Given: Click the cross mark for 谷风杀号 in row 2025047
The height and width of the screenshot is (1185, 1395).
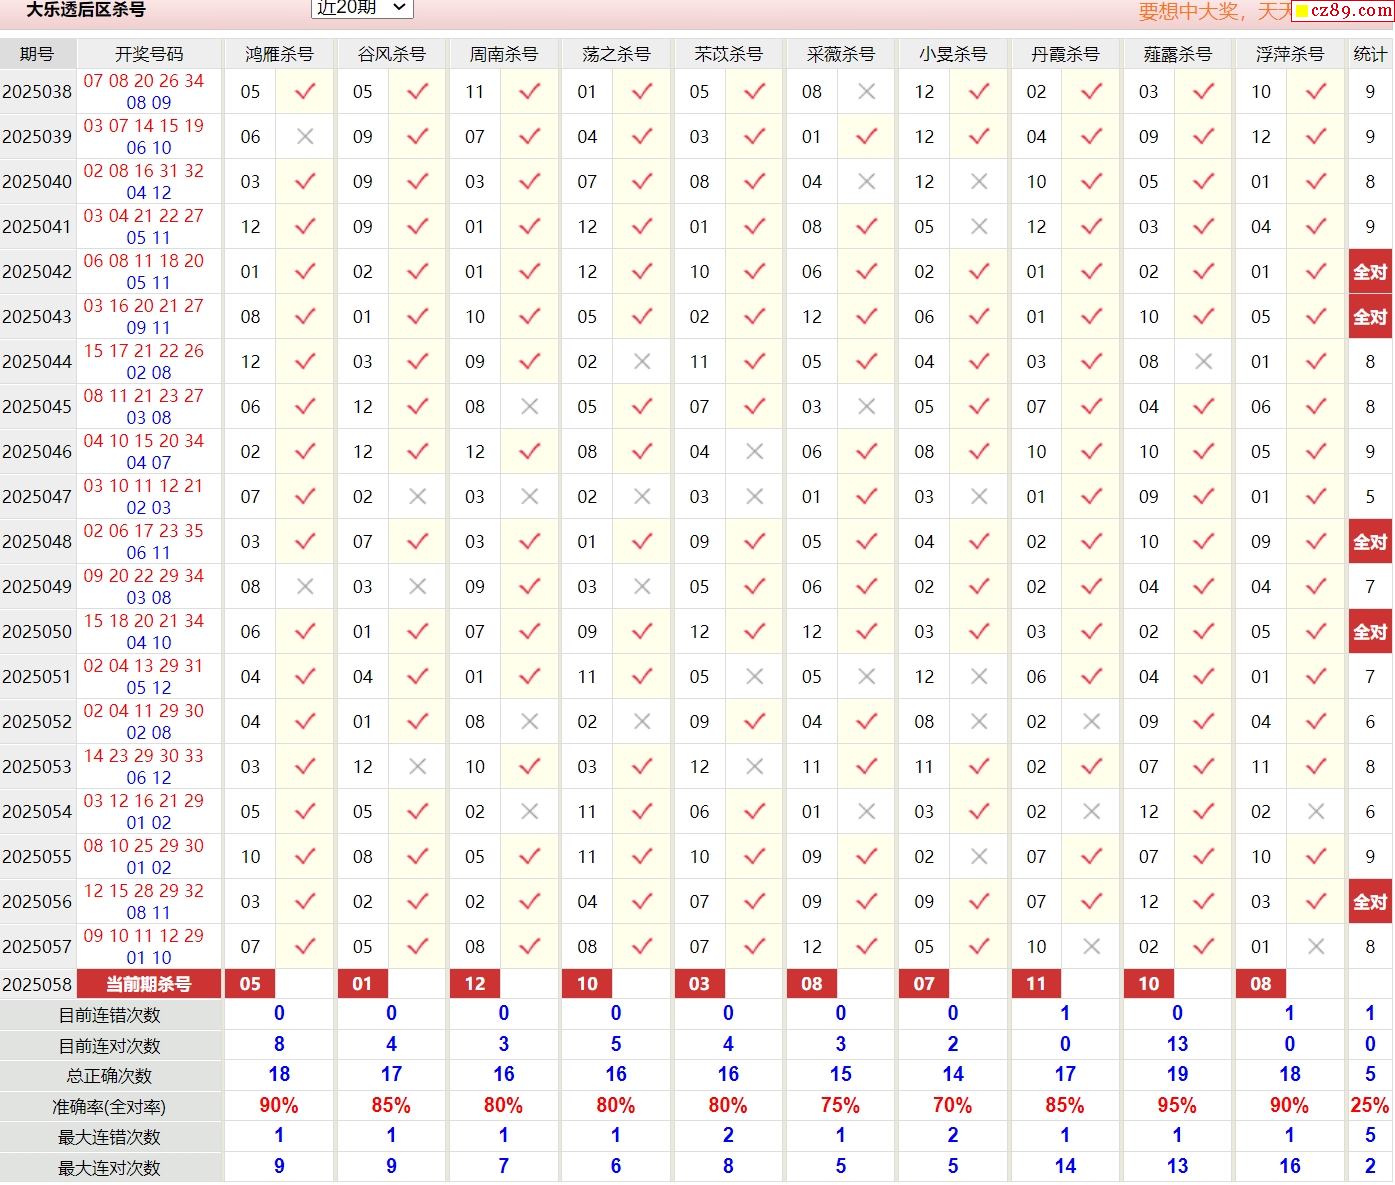Looking at the screenshot, I should click(418, 496).
